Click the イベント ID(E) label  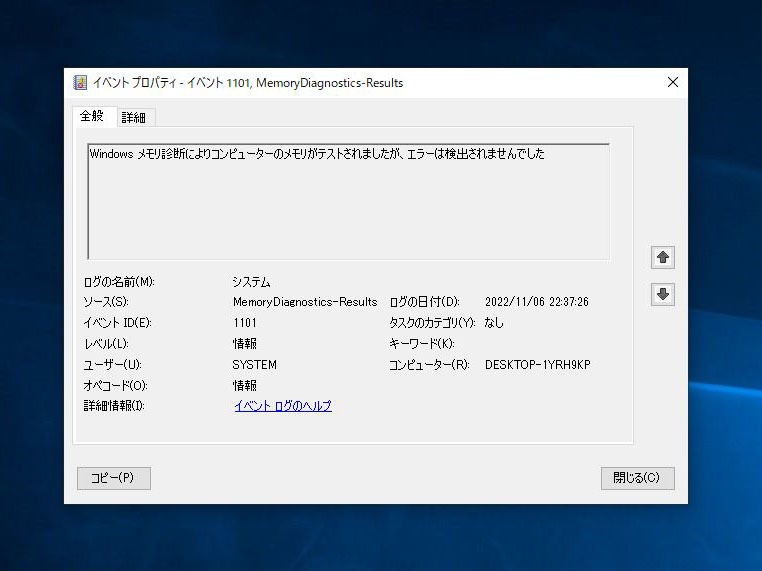tap(118, 323)
